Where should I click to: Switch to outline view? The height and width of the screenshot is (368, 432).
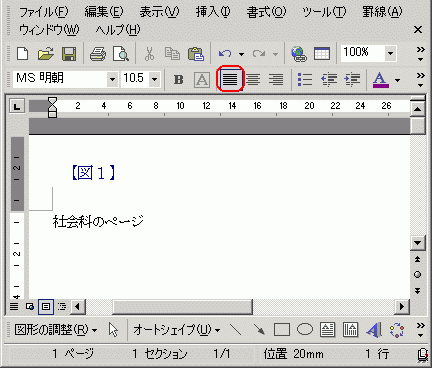pyautogui.click(x=62, y=306)
